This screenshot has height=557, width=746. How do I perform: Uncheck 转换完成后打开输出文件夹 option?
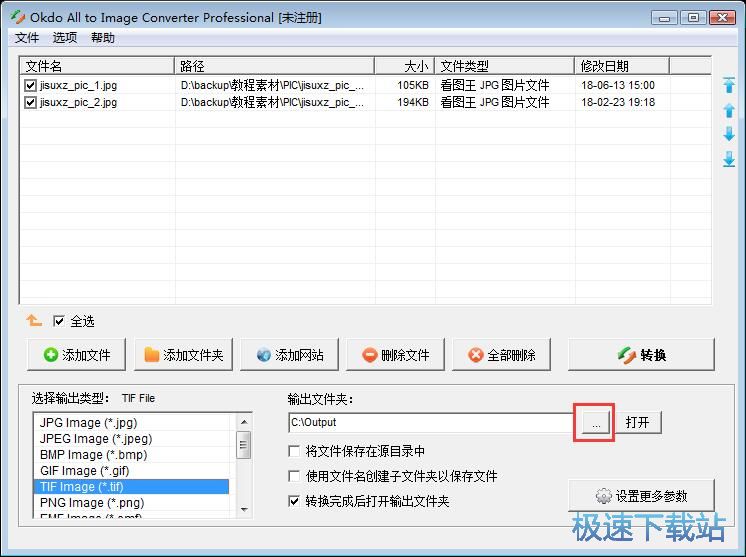pos(294,501)
